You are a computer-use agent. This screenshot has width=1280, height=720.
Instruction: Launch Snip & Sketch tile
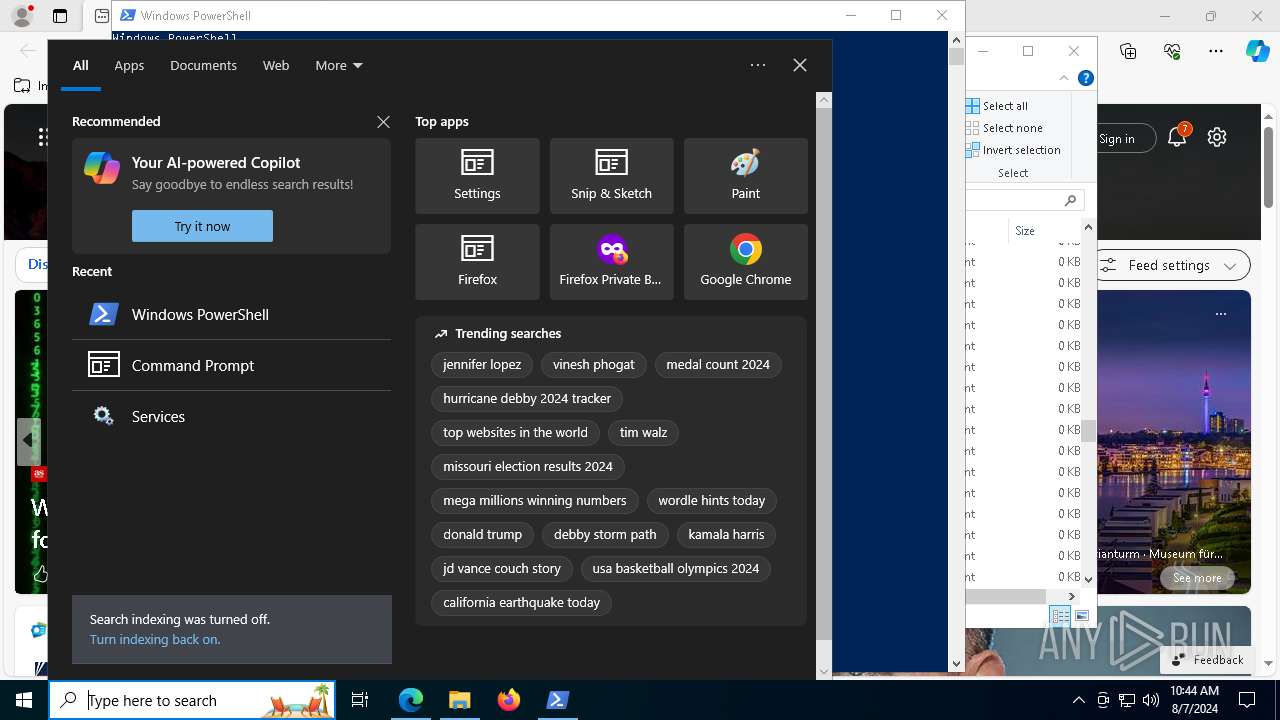[611, 176]
